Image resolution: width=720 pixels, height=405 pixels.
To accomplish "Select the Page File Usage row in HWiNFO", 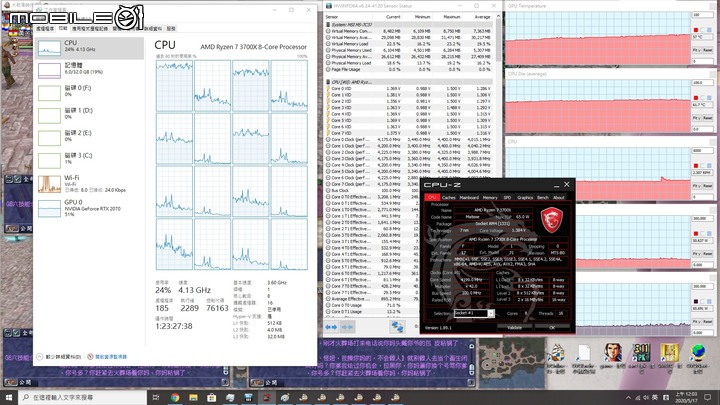I will (410, 69).
